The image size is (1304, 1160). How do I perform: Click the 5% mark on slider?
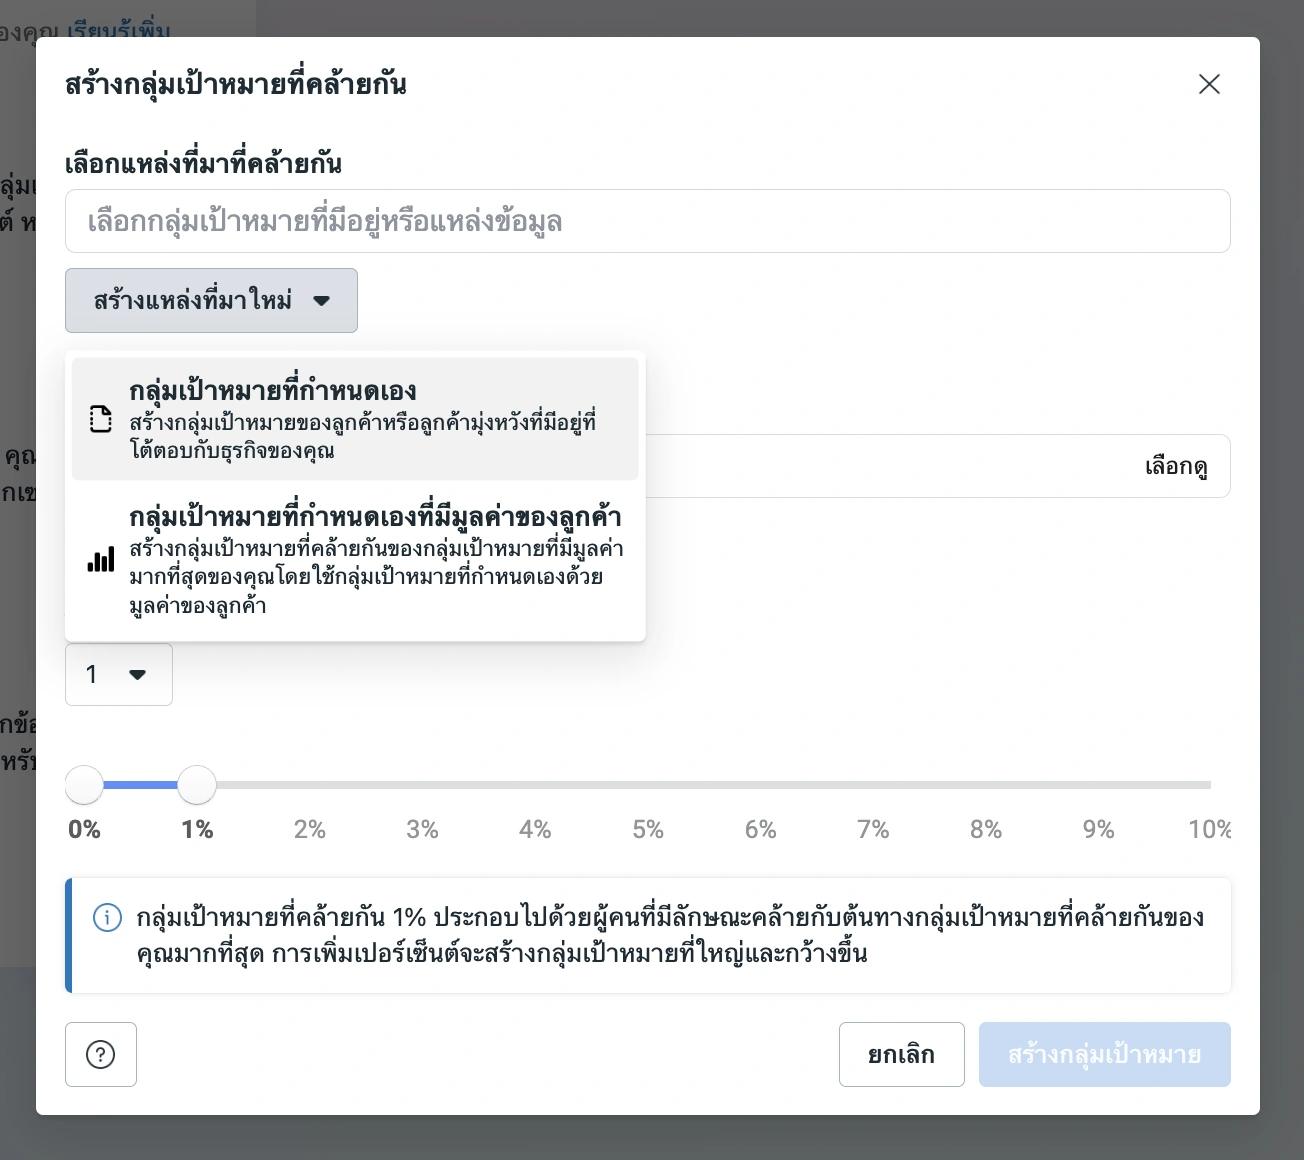click(648, 785)
